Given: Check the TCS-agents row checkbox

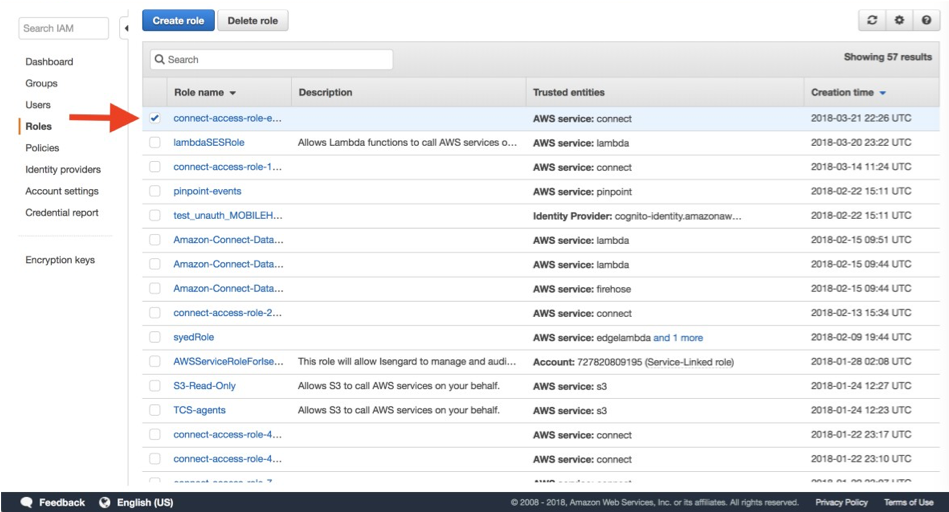Looking at the screenshot, I should (155, 410).
